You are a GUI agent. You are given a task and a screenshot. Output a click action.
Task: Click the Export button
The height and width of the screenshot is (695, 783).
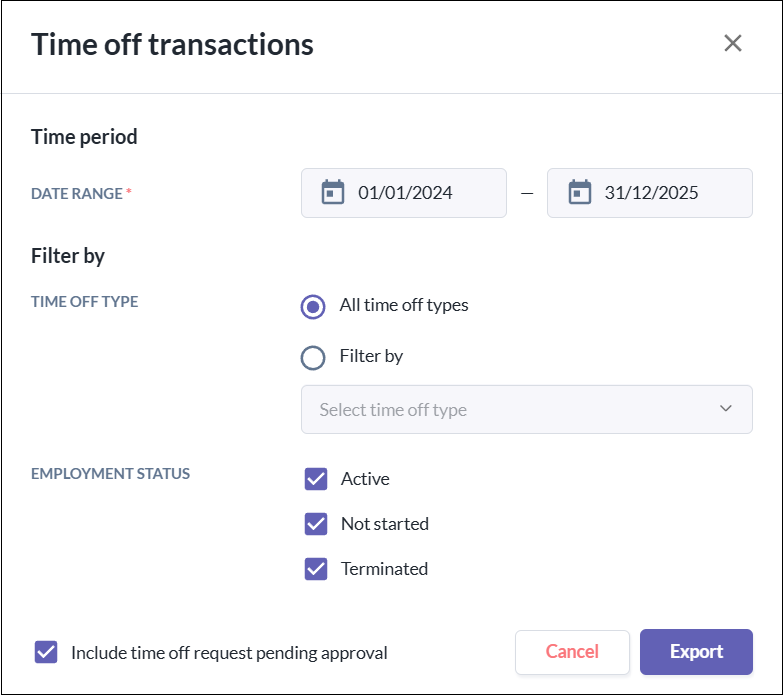pyautogui.click(x=696, y=652)
